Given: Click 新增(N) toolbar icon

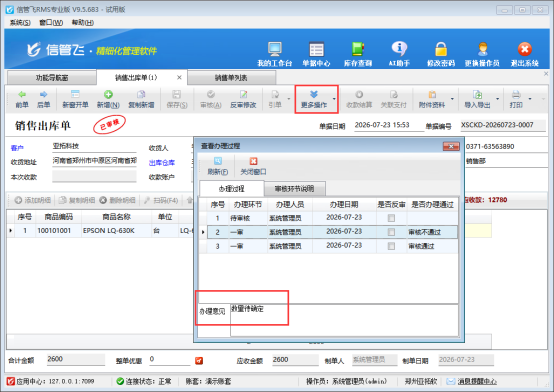Looking at the screenshot, I should pos(108,99).
